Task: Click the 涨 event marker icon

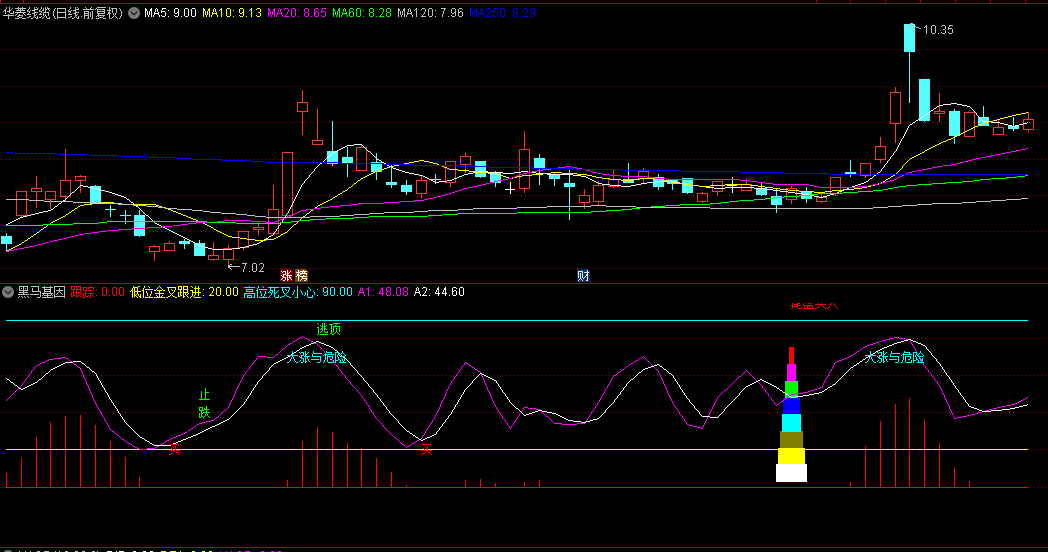Action: tap(286, 275)
